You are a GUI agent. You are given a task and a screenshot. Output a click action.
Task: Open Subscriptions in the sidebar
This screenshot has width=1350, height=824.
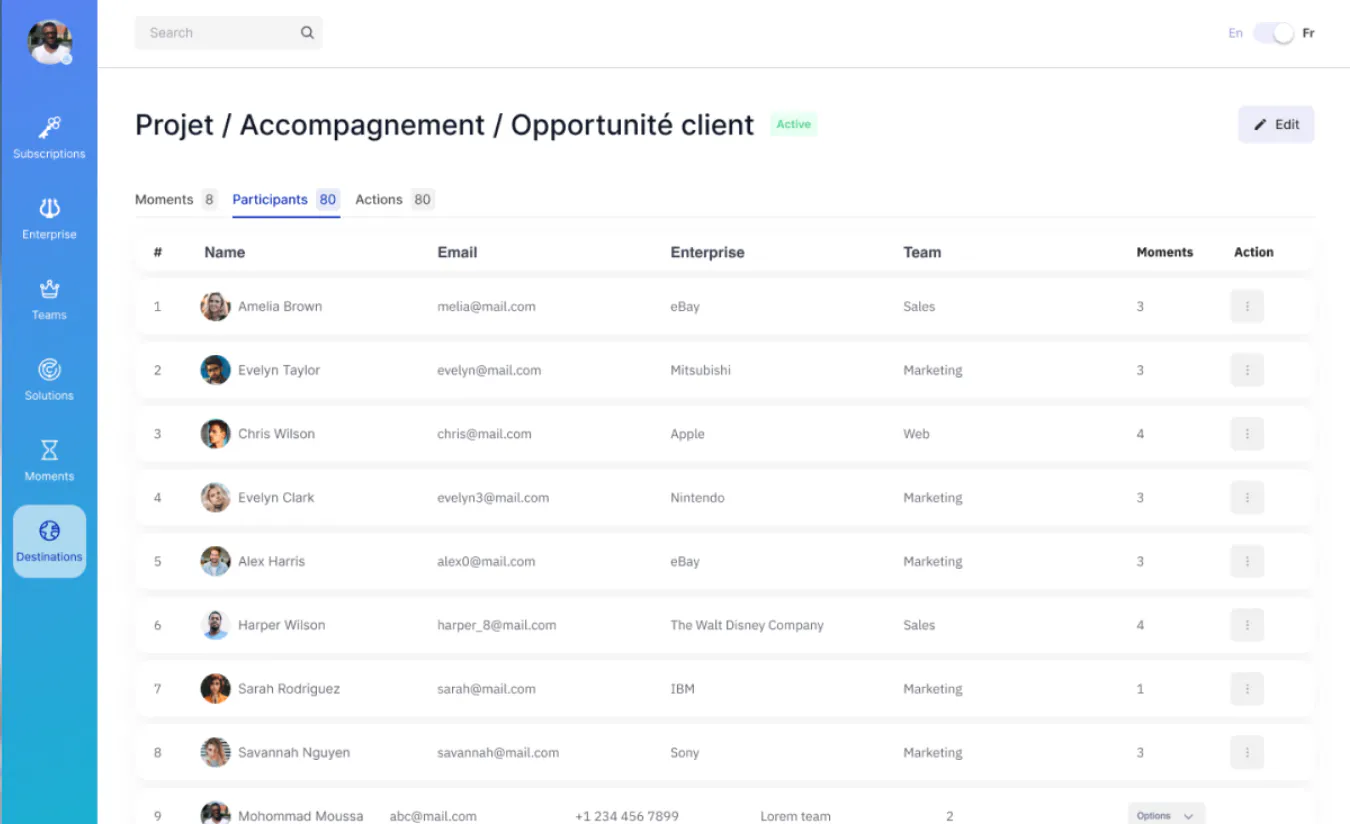click(49, 138)
